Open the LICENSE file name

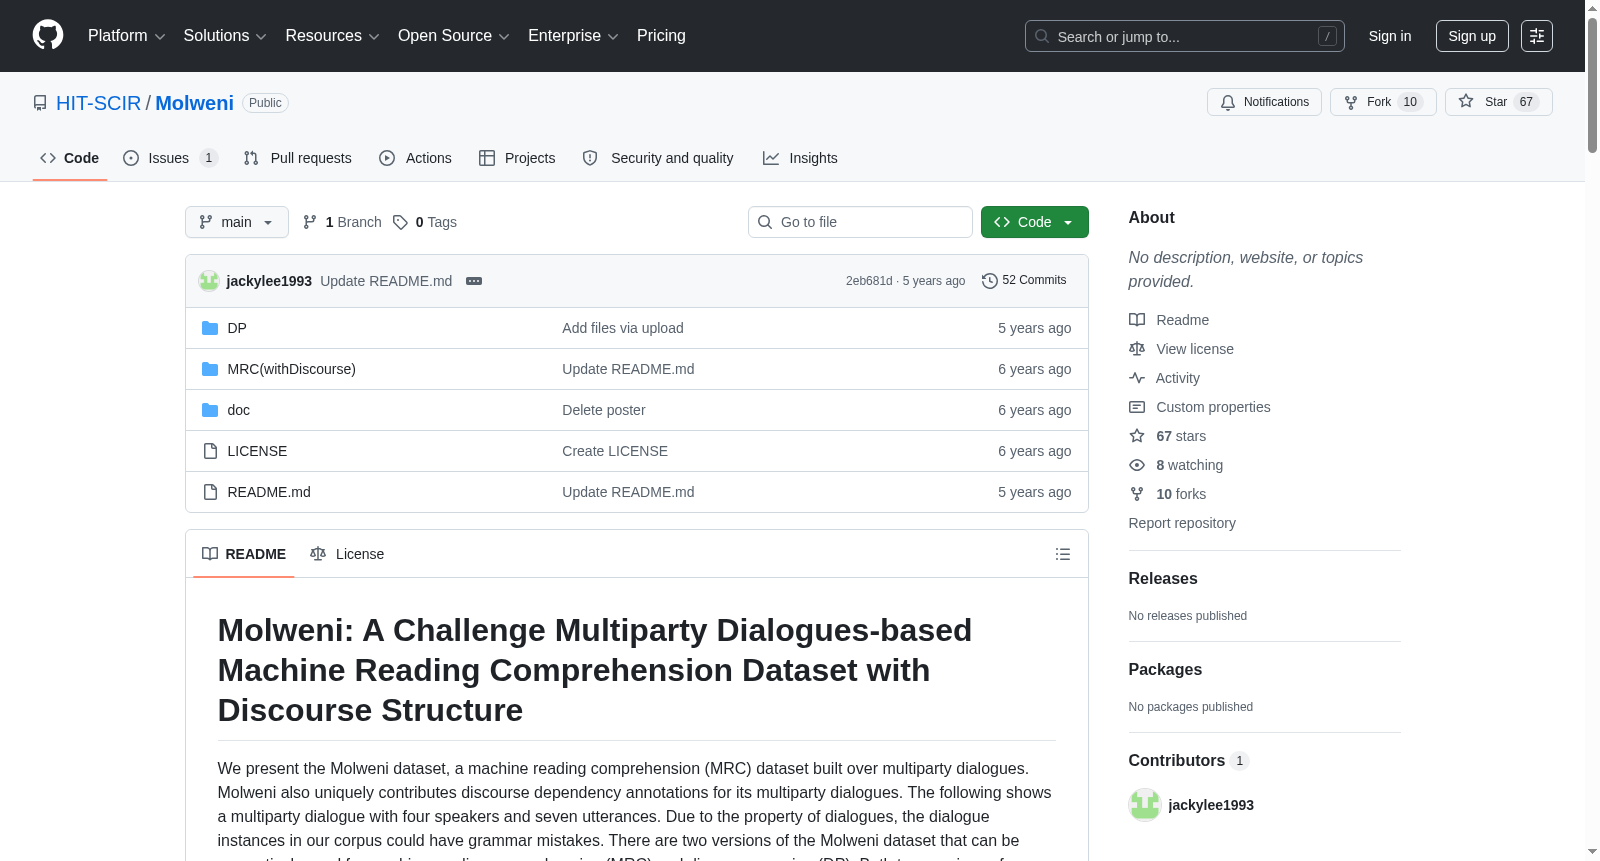coord(257,451)
